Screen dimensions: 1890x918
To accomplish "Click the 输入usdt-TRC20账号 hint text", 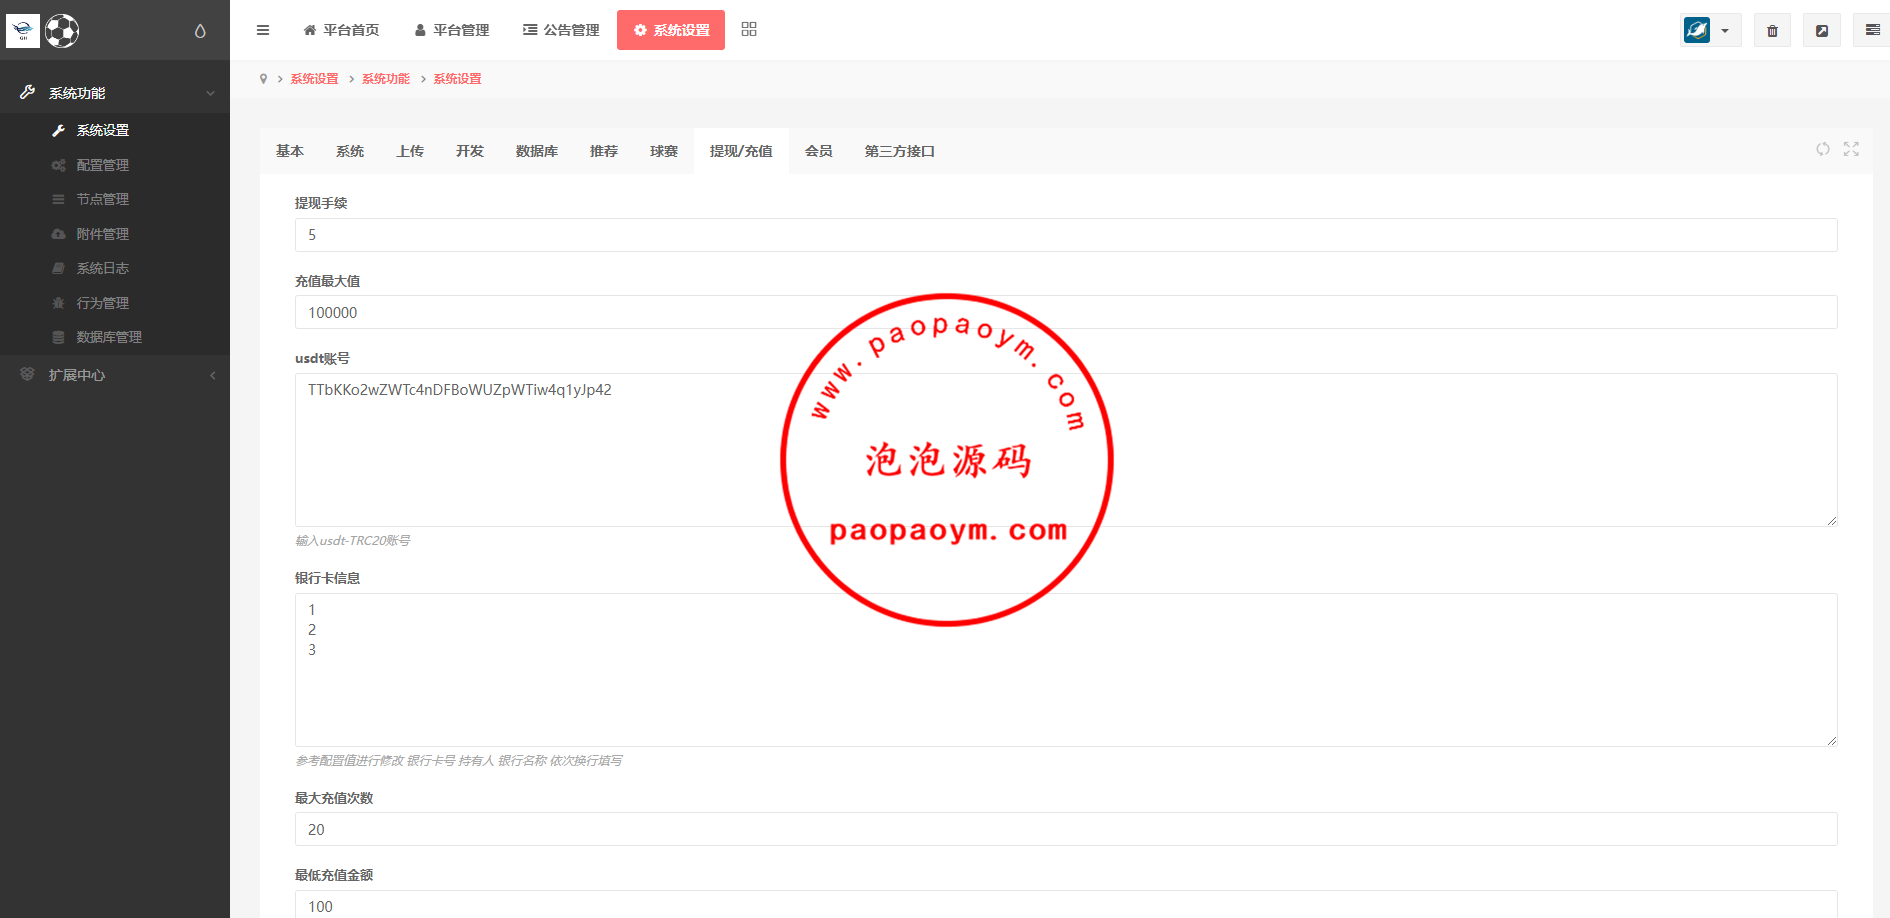I will [x=353, y=541].
